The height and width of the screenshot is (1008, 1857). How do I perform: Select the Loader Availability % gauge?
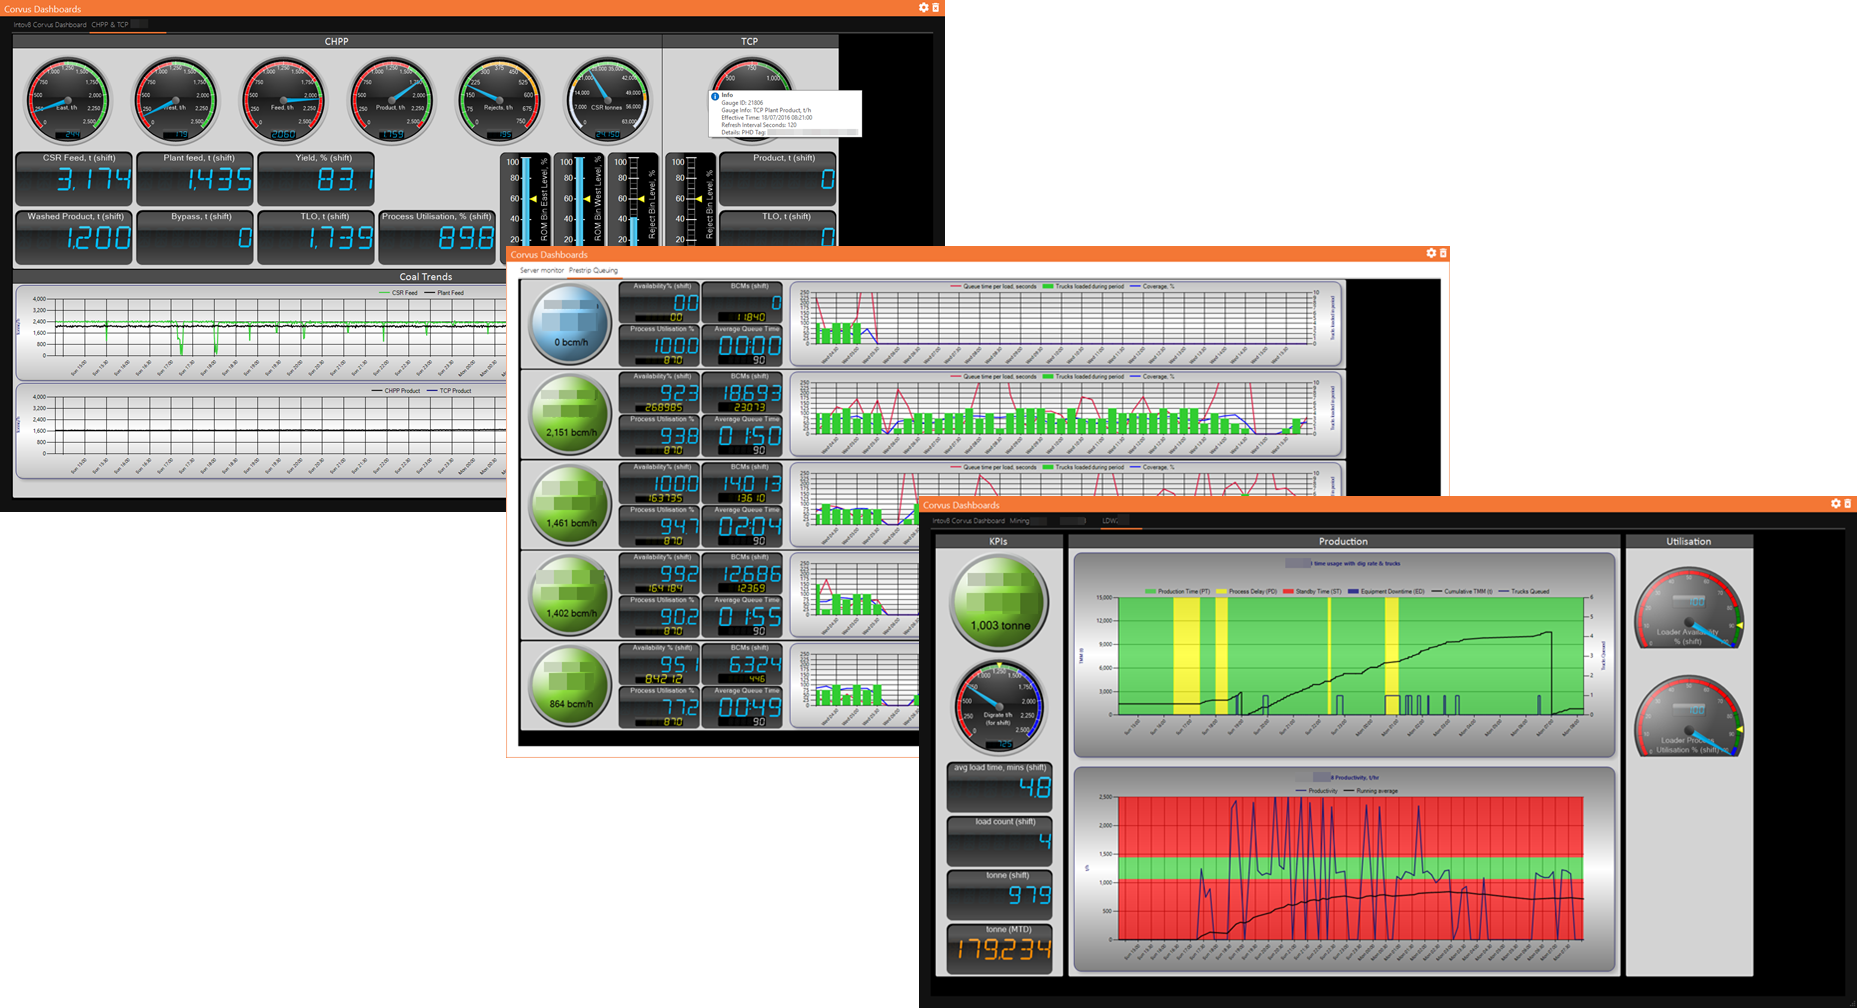[1689, 610]
